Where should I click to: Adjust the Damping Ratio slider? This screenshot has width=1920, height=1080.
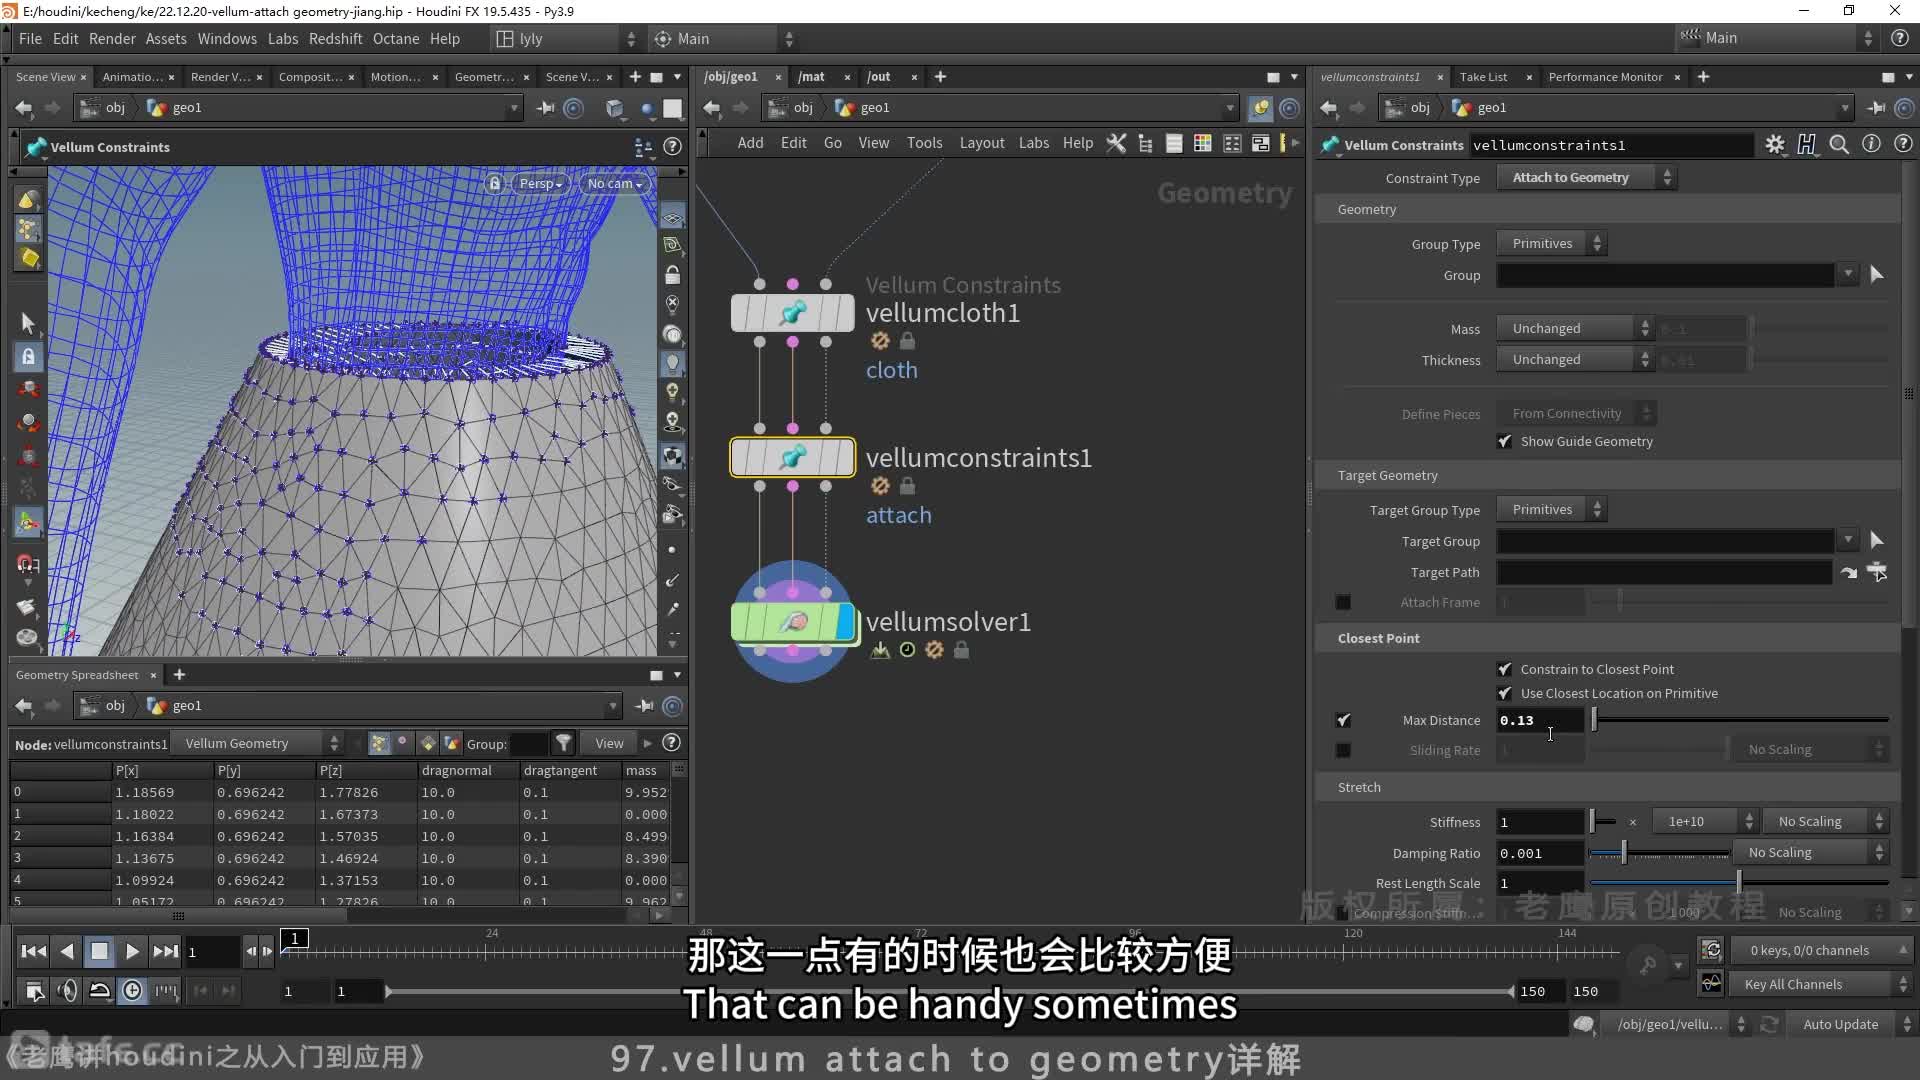pos(1660,852)
